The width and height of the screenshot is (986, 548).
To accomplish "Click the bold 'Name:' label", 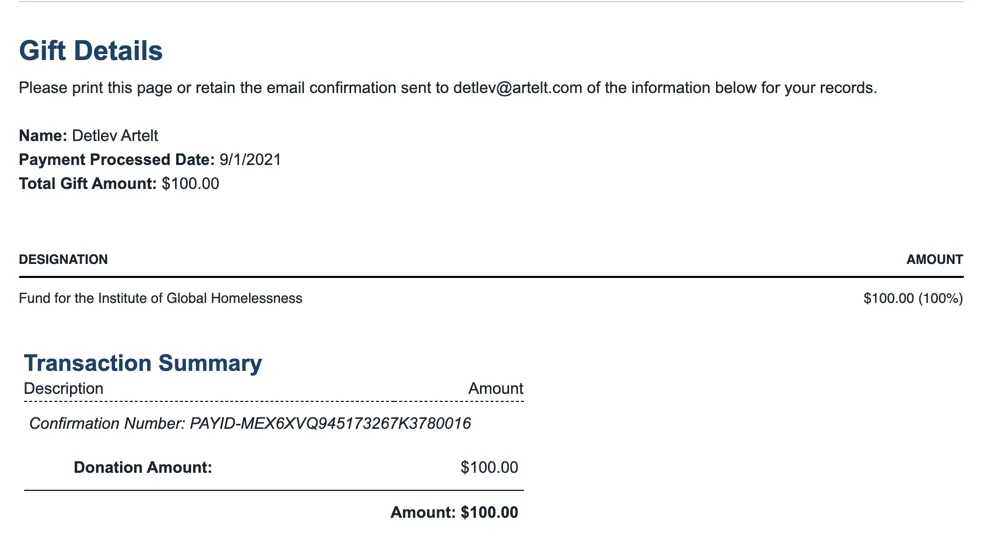I will (43, 136).
